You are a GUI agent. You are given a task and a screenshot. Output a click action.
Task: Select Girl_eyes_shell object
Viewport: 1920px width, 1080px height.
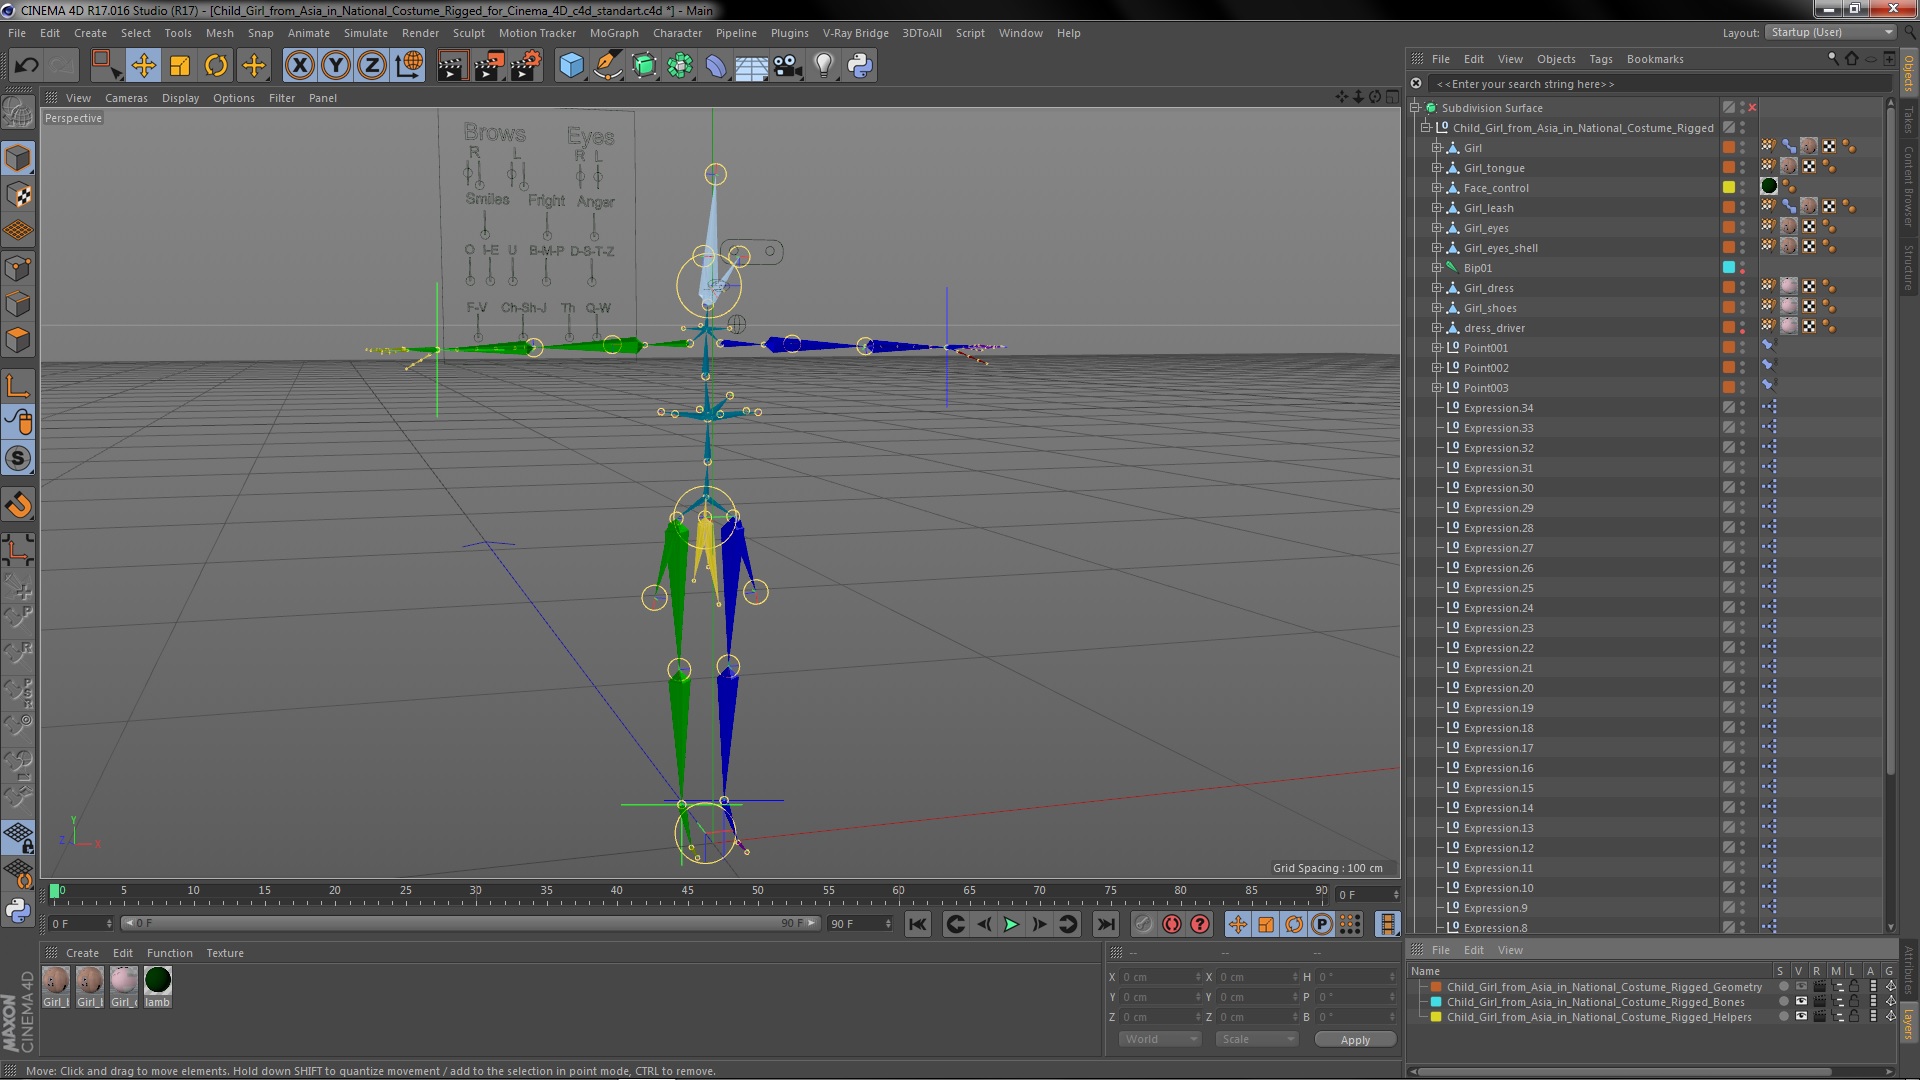[x=1501, y=248]
